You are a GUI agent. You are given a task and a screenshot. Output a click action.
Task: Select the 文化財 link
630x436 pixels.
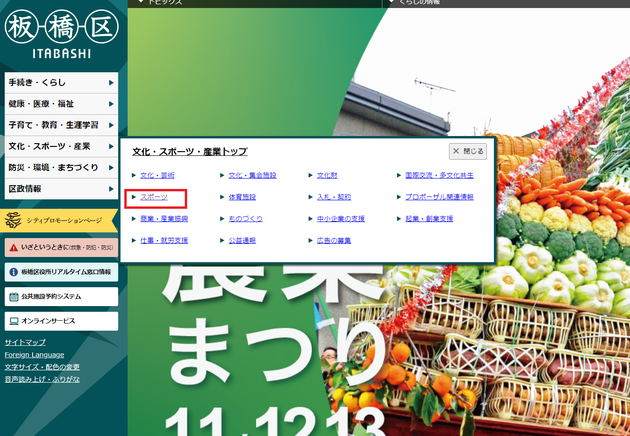(327, 175)
